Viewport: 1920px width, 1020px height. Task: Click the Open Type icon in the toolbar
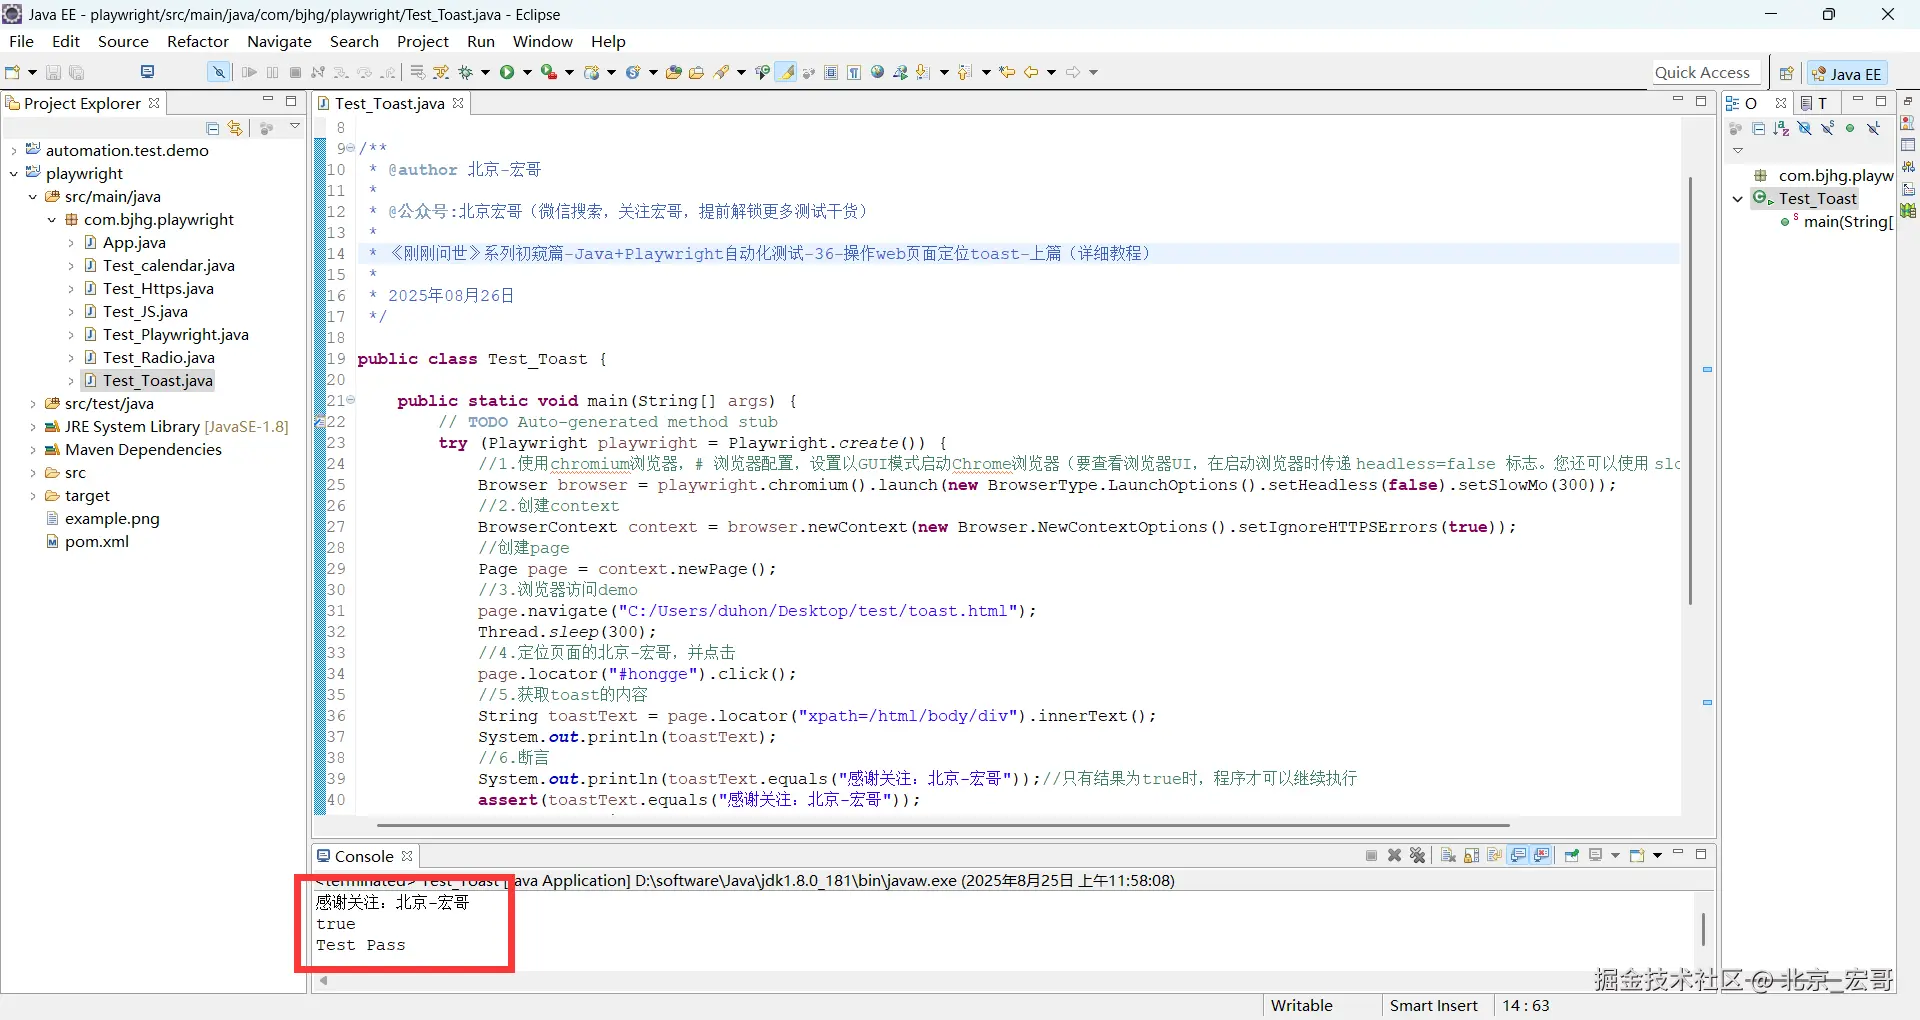[674, 72]
